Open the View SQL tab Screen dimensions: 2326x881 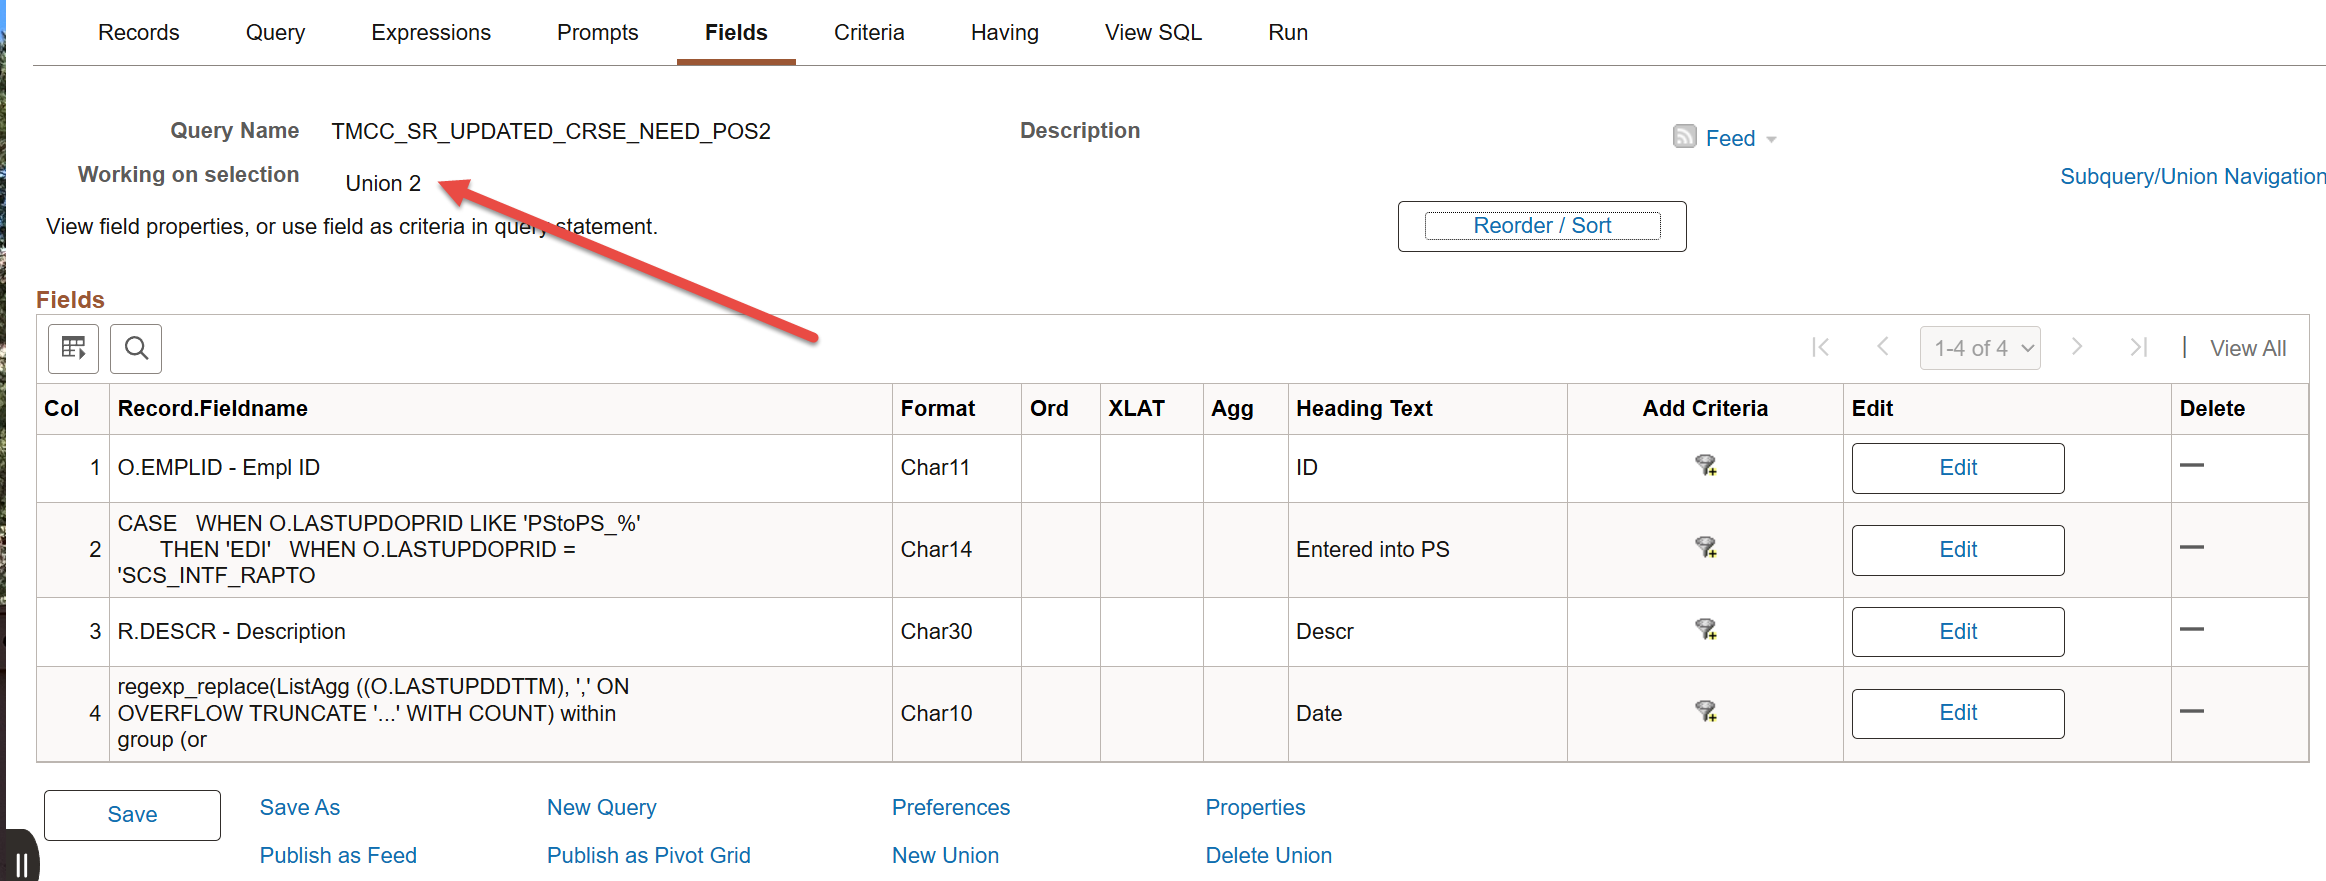click(1153, 32)
